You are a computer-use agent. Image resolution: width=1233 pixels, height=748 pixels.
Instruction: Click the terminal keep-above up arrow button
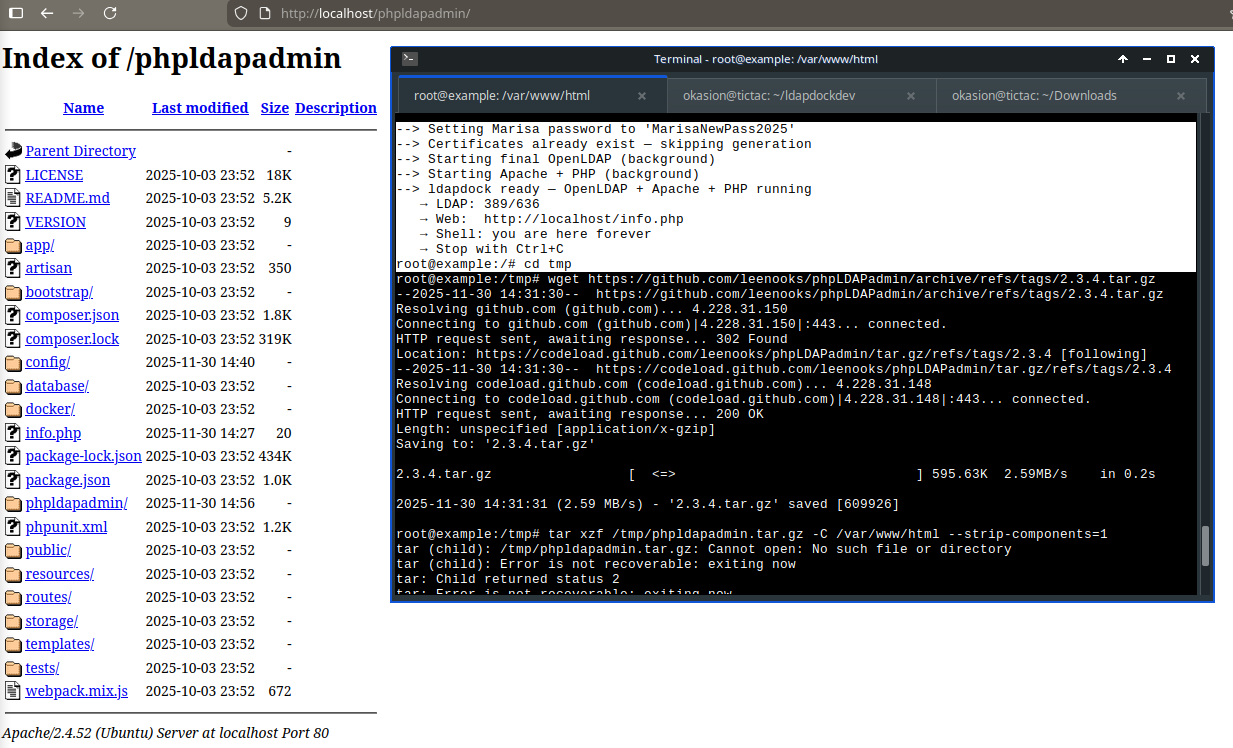coord(1123,59)
